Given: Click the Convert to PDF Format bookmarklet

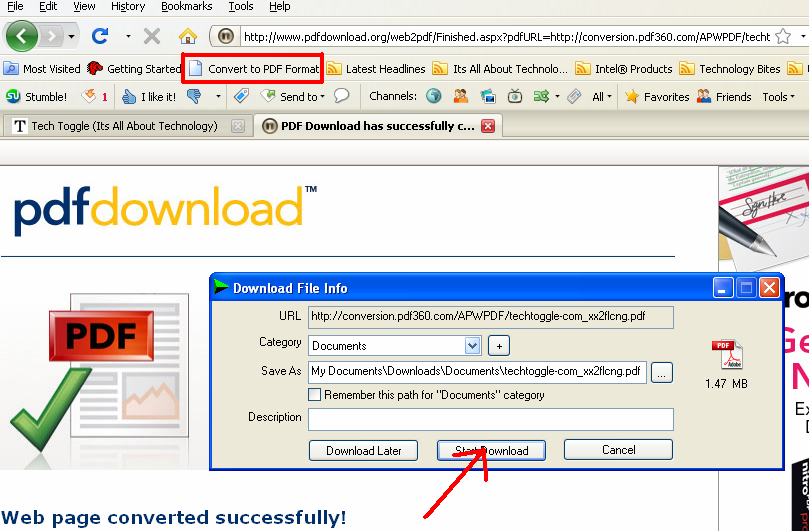Looking at the screenshot, I should tap(253, 69).
